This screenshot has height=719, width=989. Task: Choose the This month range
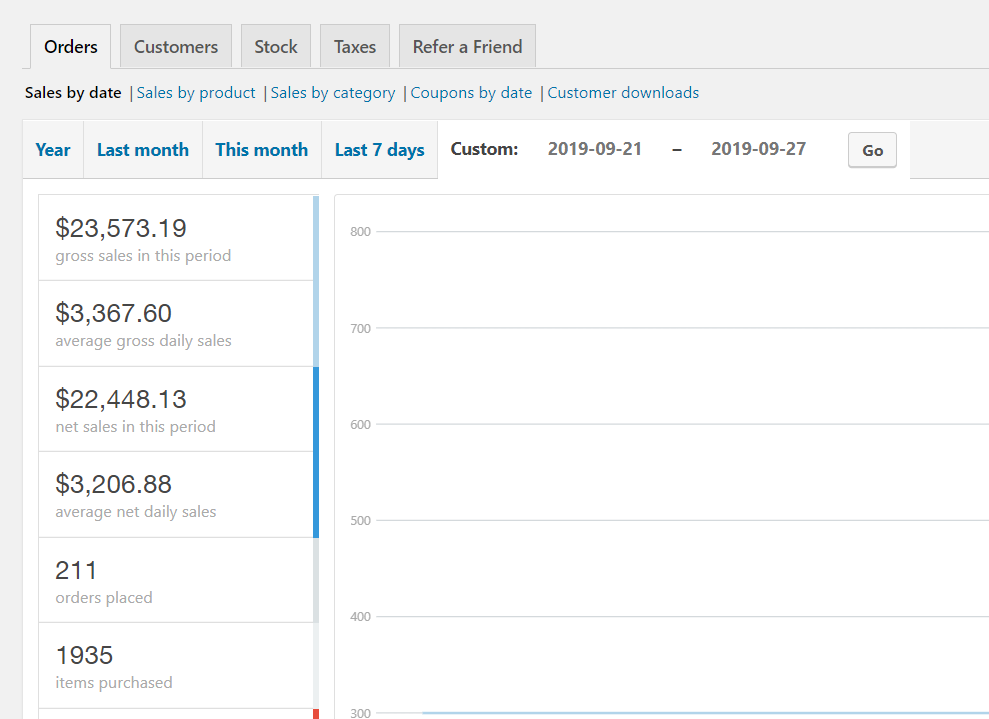(x=261, y=150)
